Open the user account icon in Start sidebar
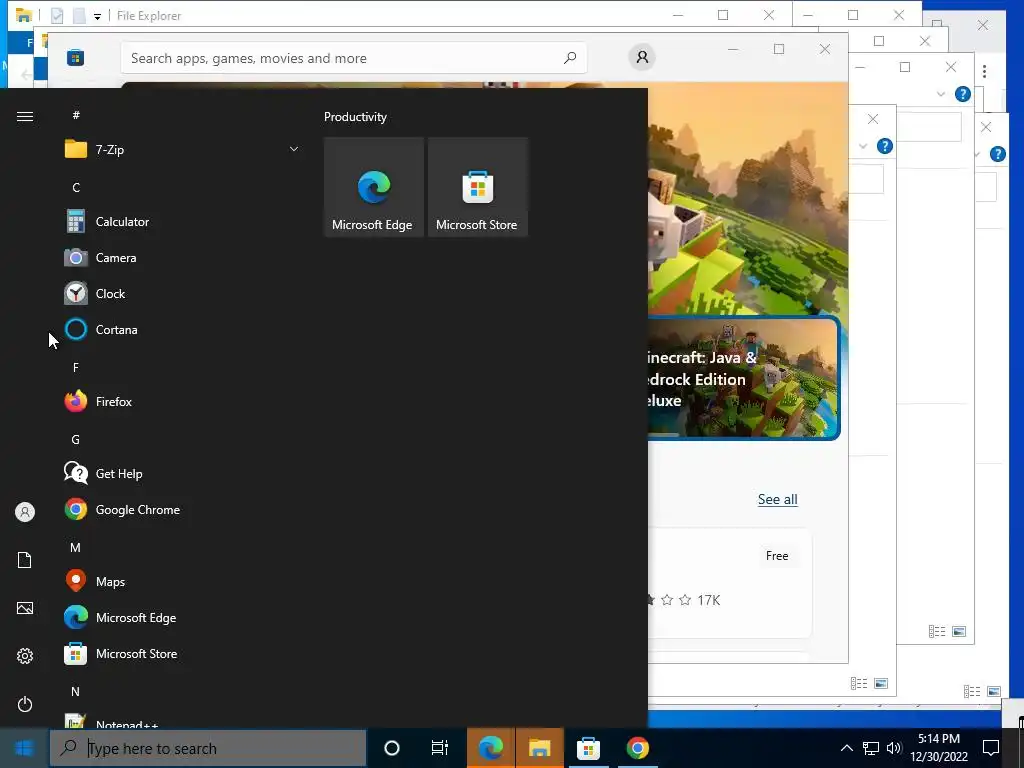 coord(25,511)
